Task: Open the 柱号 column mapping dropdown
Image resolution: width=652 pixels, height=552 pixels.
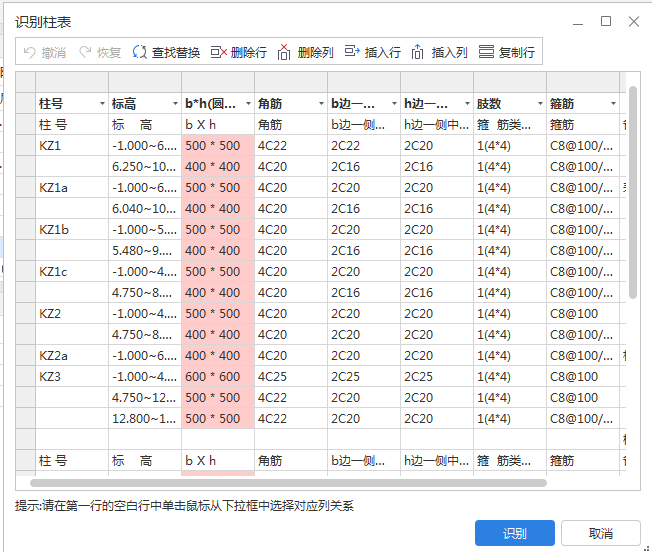Action: coord(102,103)
